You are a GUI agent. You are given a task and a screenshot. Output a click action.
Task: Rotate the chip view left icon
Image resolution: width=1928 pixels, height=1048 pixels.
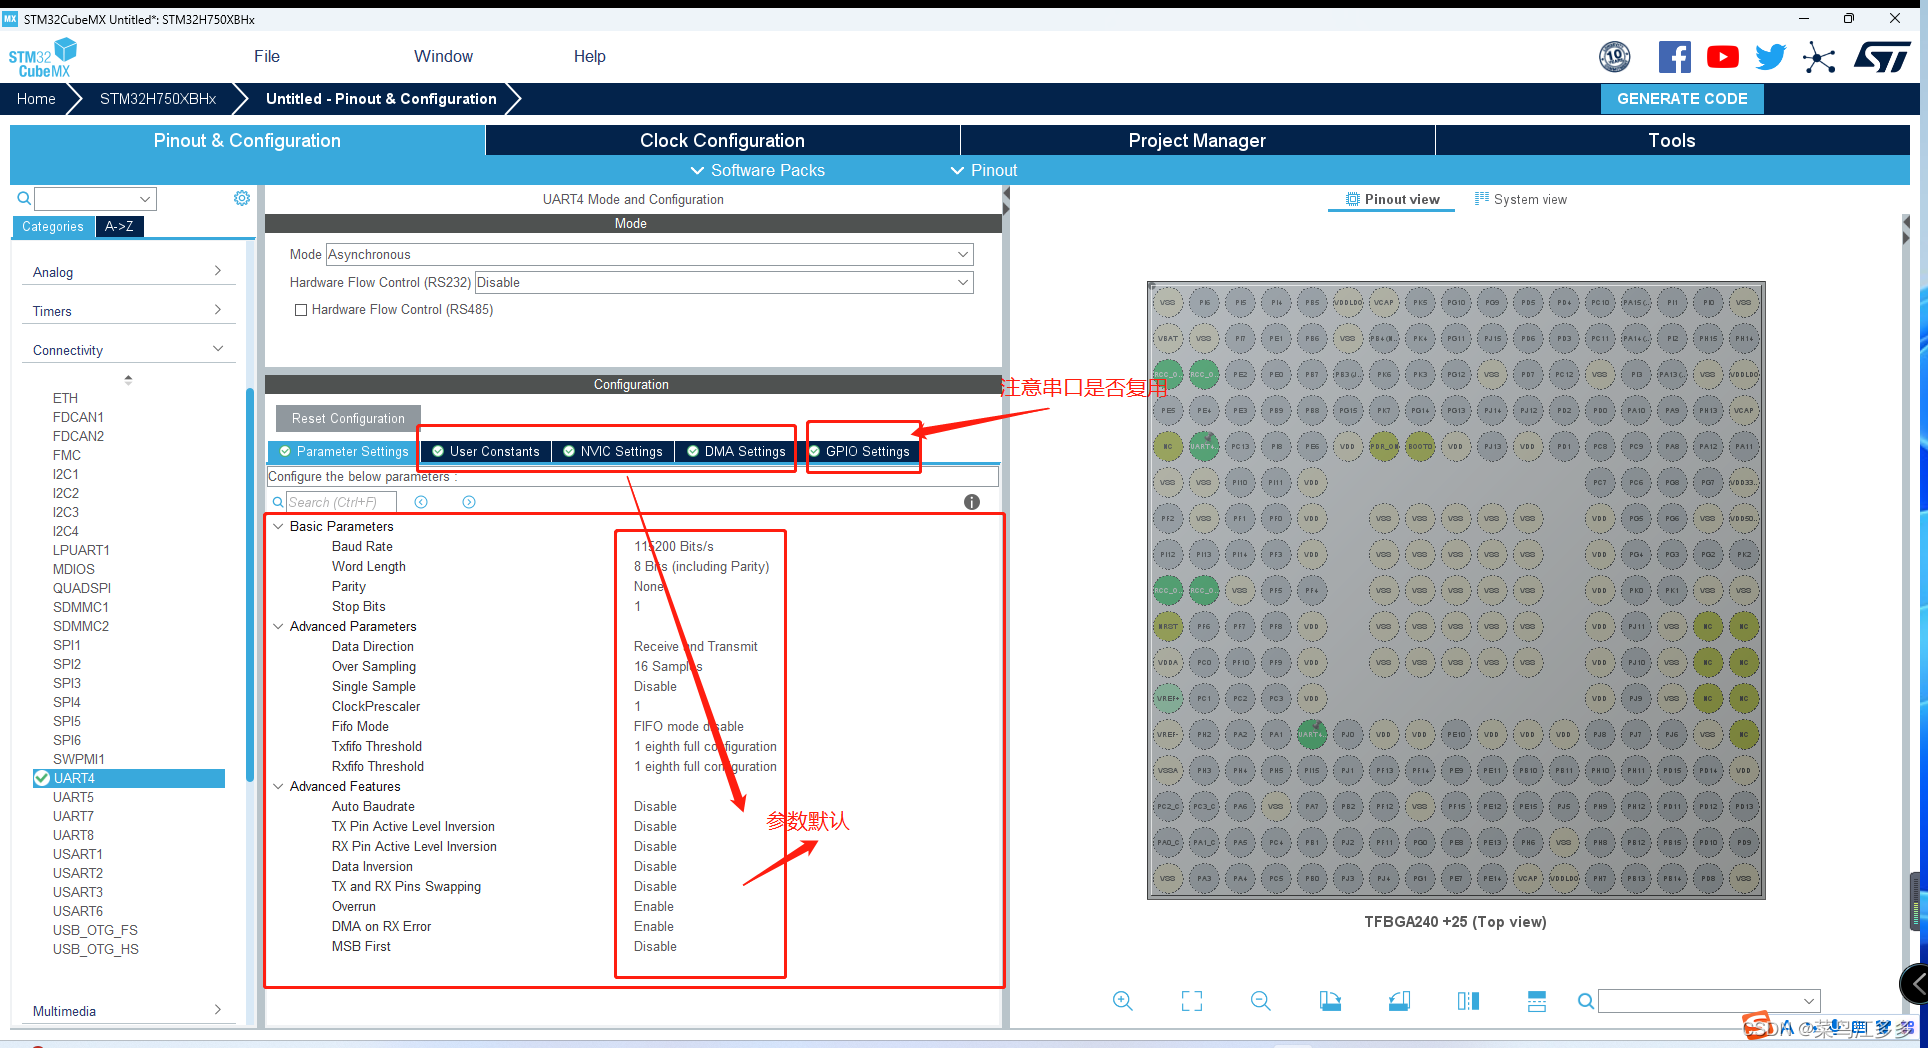pyautogui.click(x=1330, y=1001)
